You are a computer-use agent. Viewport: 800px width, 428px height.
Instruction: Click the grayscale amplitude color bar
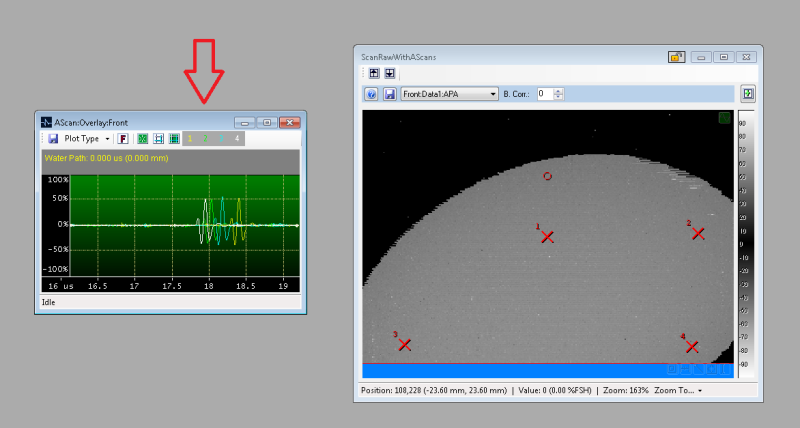746,244
